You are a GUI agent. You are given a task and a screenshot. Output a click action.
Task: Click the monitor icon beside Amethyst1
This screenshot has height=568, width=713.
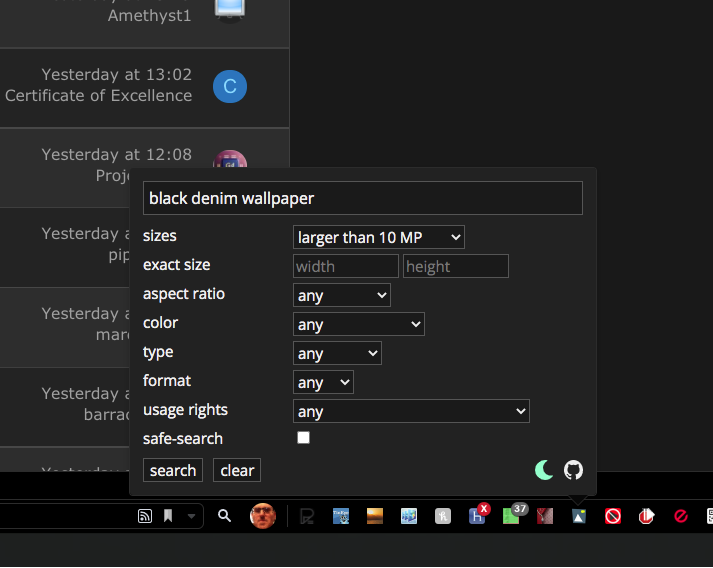pyautogui.click(x=230, y=10)
